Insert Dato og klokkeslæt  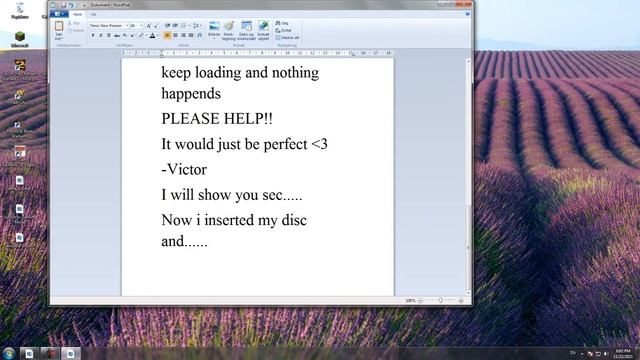click(x=247, y=31)
